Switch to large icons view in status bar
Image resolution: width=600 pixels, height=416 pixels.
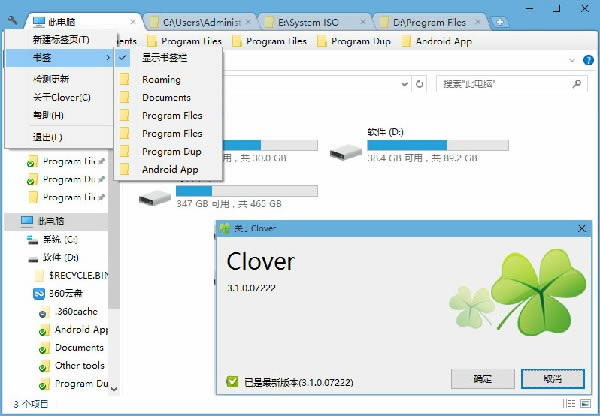[585, 403]
